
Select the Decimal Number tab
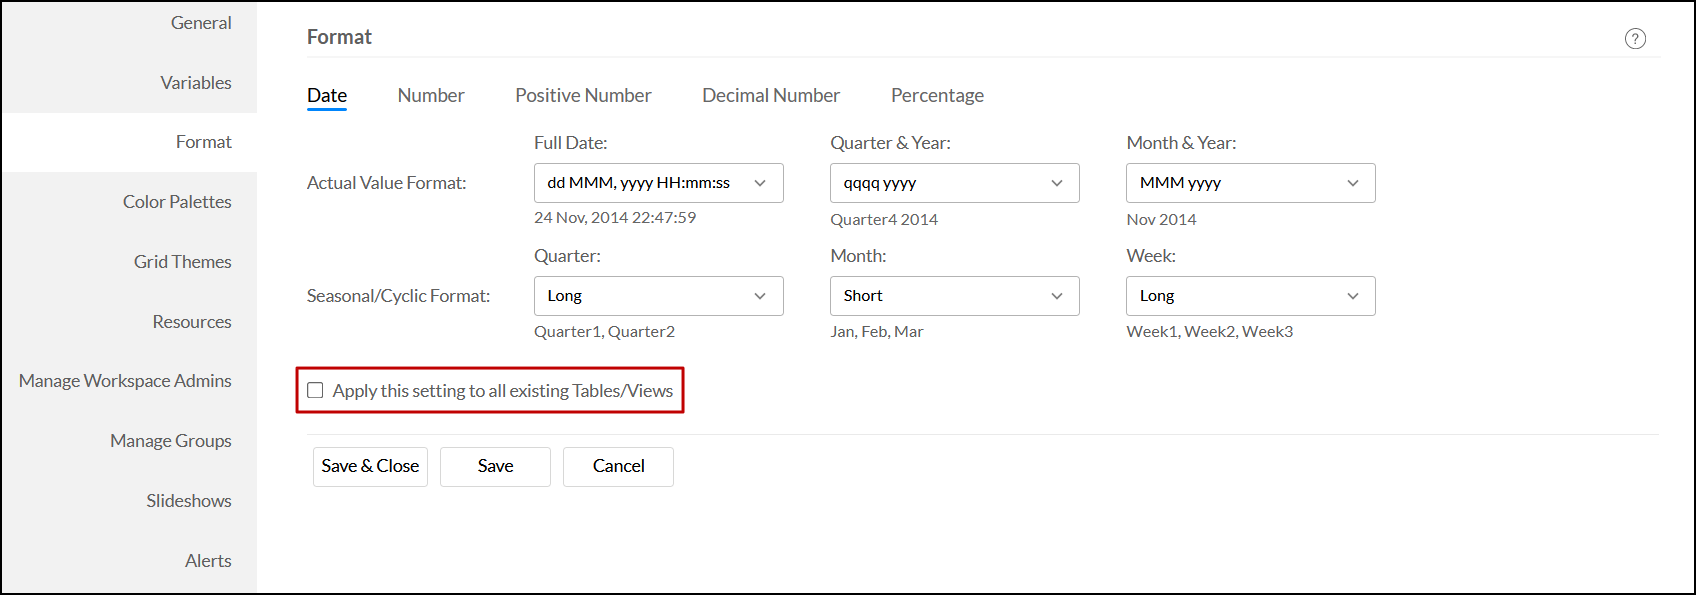pyautogui.click(x=771, y=96)
